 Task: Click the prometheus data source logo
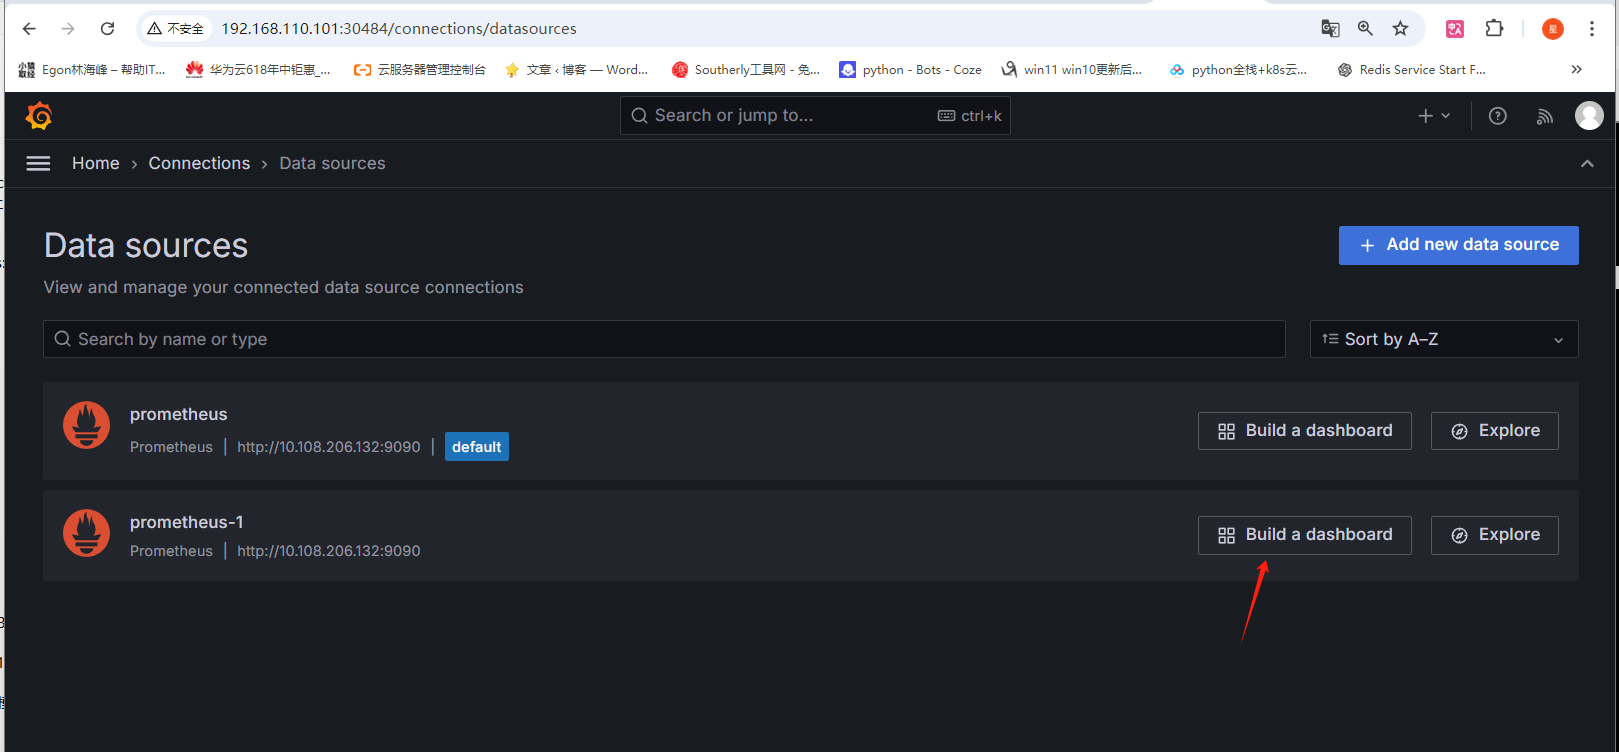[87, 425]
